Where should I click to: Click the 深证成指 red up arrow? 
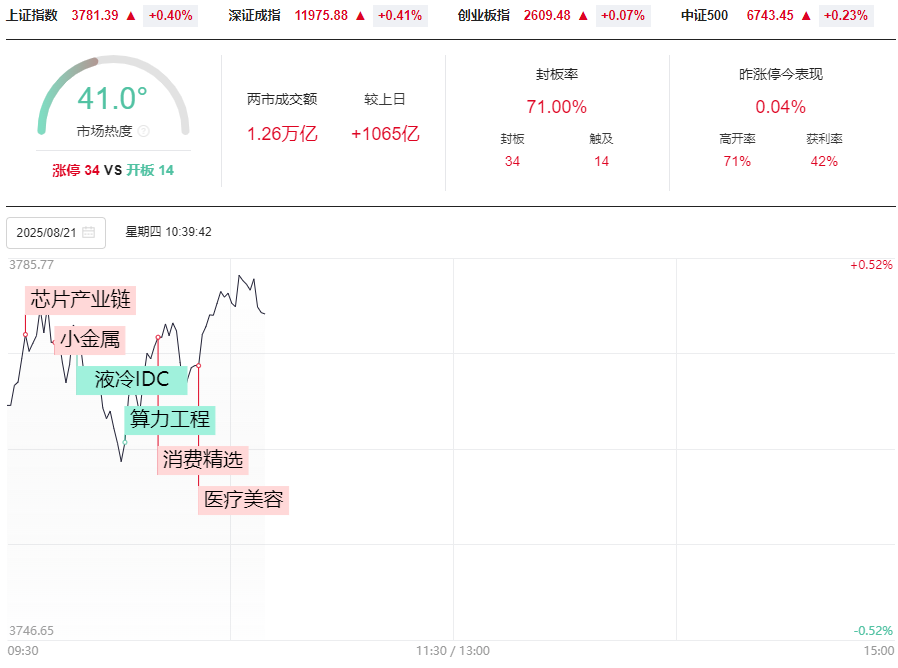coord(360,16)
